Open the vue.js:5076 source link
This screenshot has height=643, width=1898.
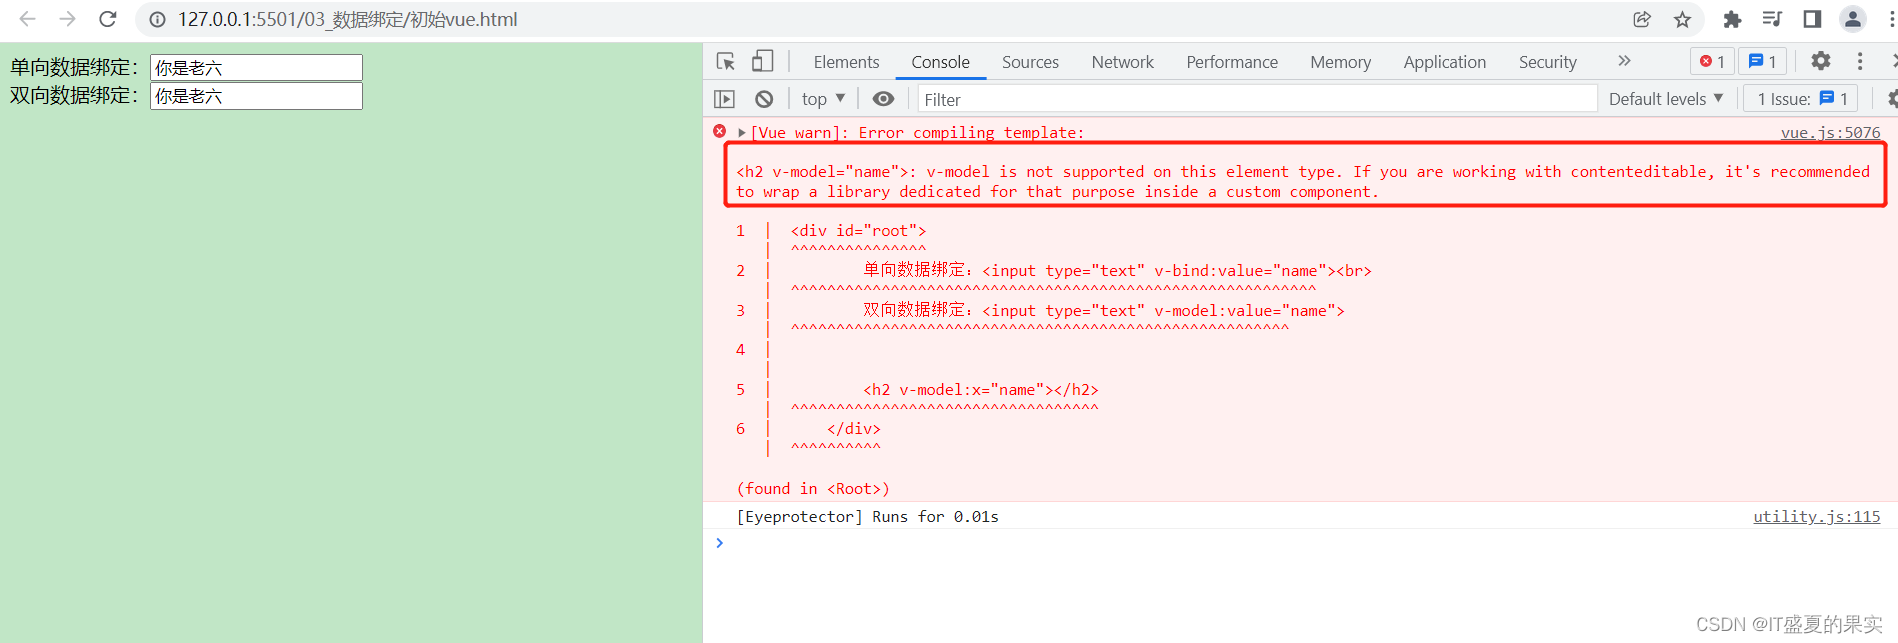pos(1830,132)
